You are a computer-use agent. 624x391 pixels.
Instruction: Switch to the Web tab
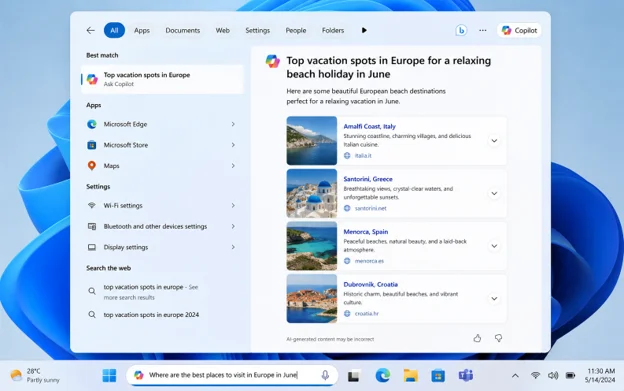pyautogui.click(x=222, y=30)
